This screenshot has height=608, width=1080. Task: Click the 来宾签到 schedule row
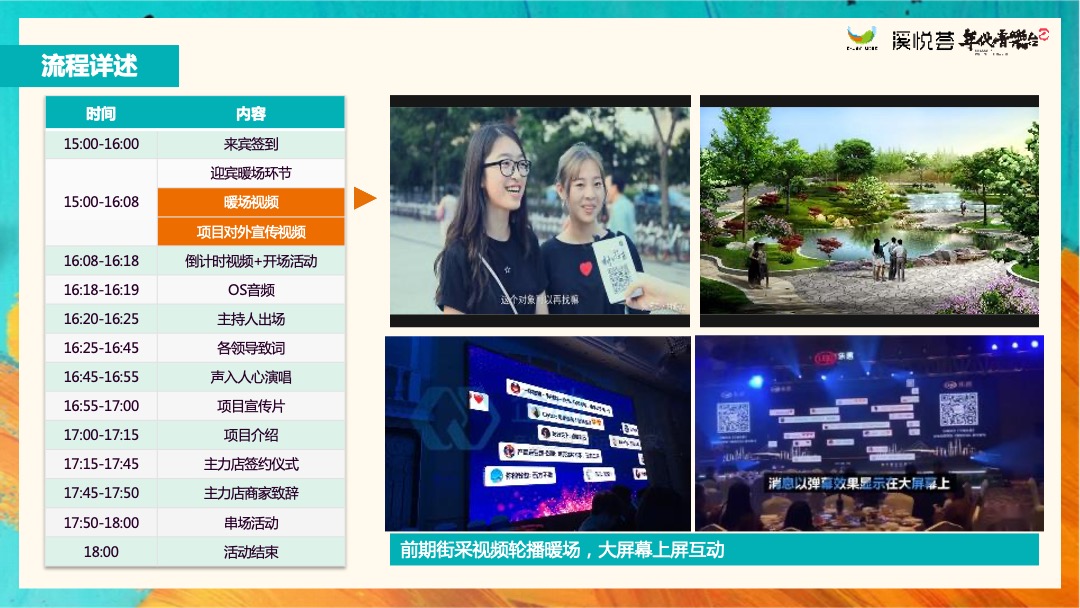(250, 143)
